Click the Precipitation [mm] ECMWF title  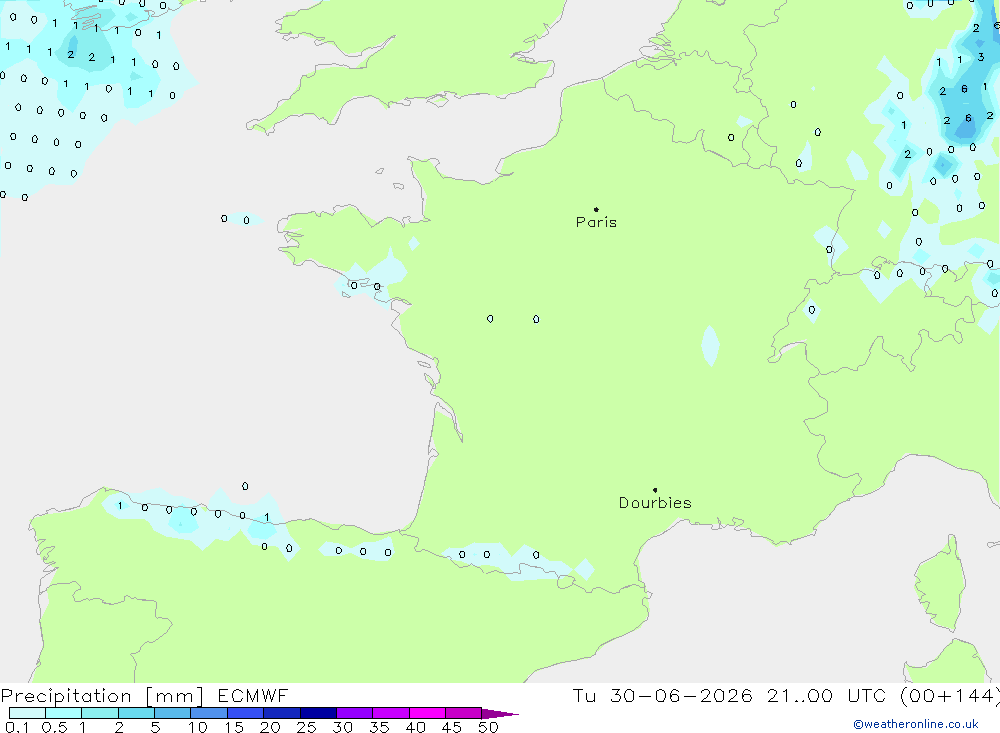(144, 695)
